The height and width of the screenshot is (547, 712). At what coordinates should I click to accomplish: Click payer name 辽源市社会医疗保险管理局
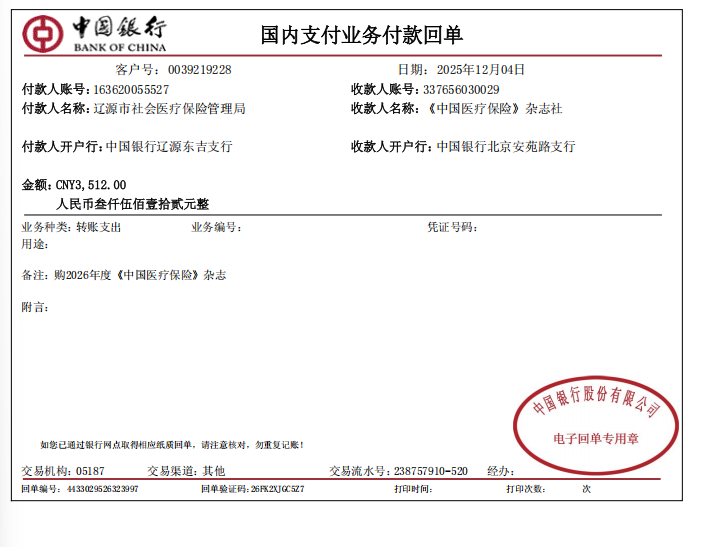(x=168, y=108)
